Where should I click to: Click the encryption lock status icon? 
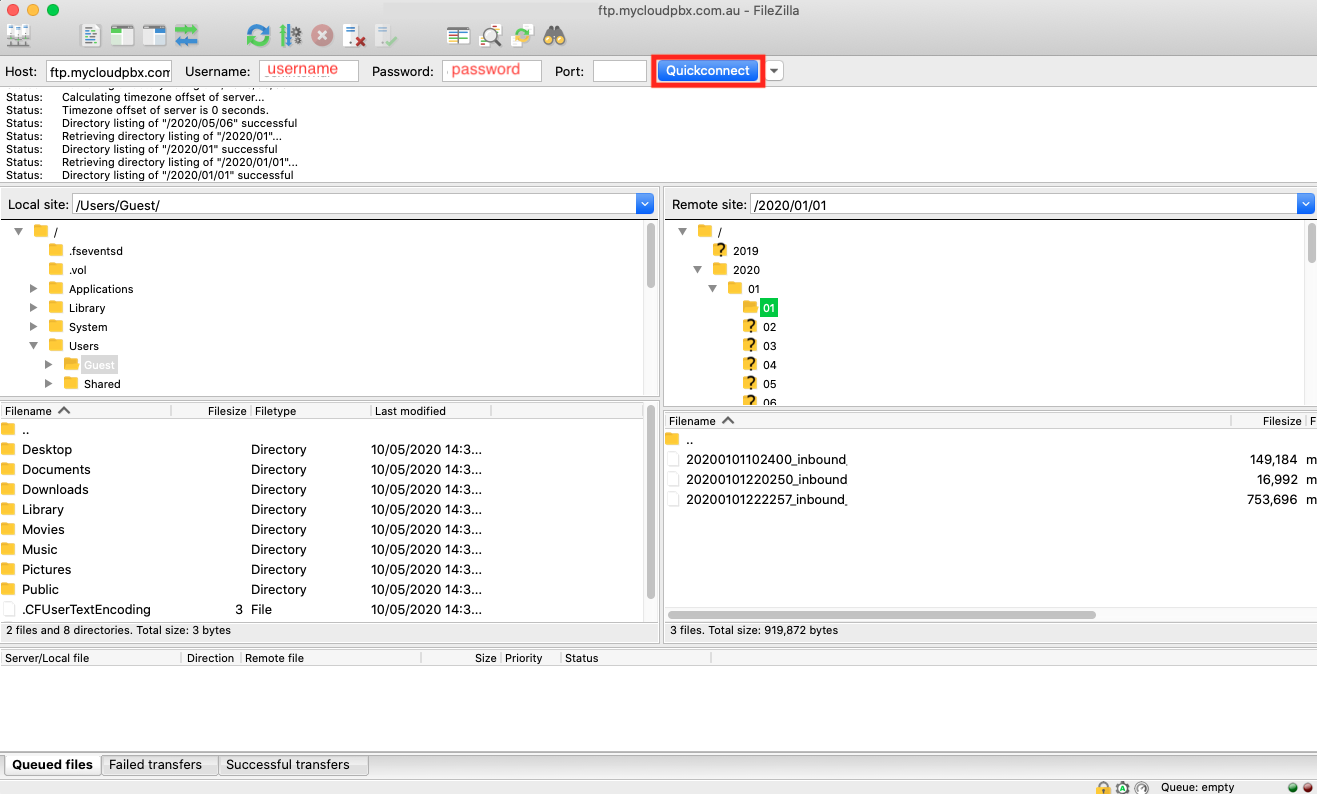pos(1103,787)
